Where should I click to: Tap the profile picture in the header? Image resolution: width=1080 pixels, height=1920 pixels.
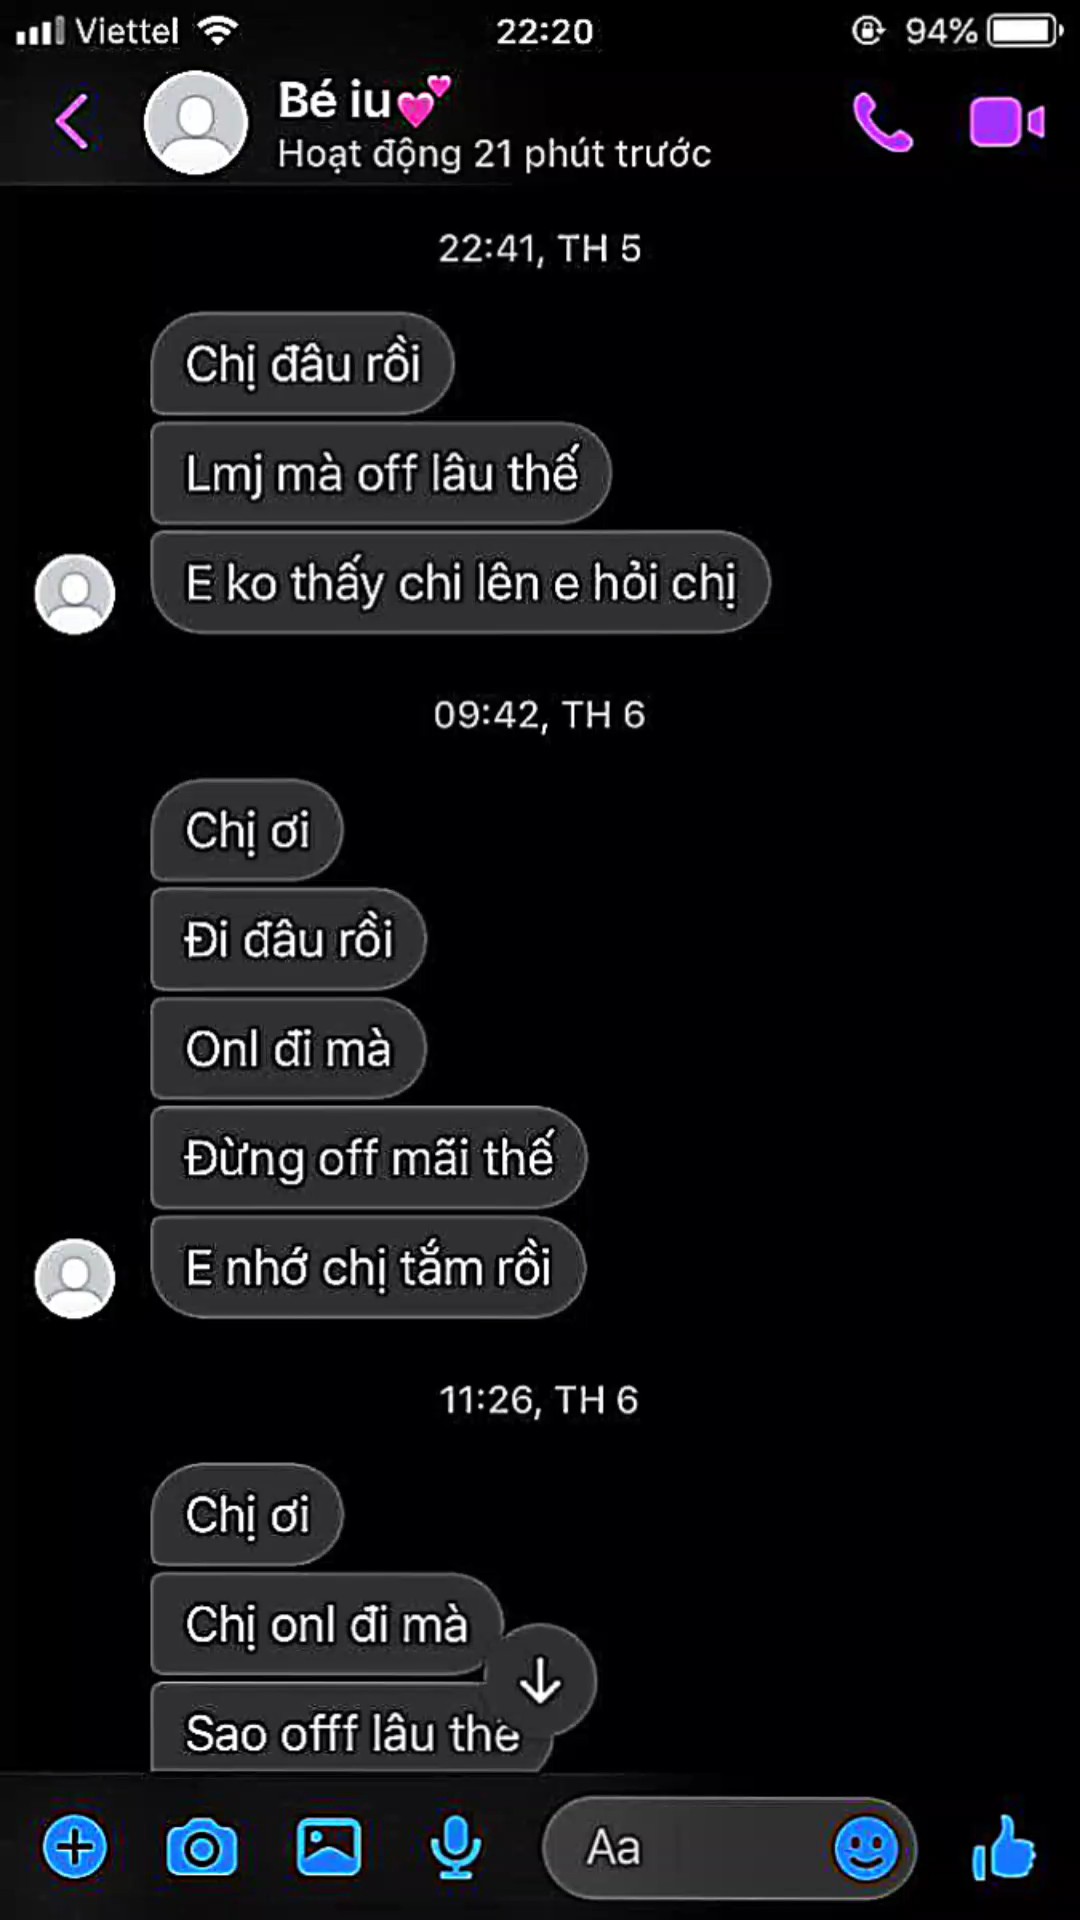click(196, 122)
